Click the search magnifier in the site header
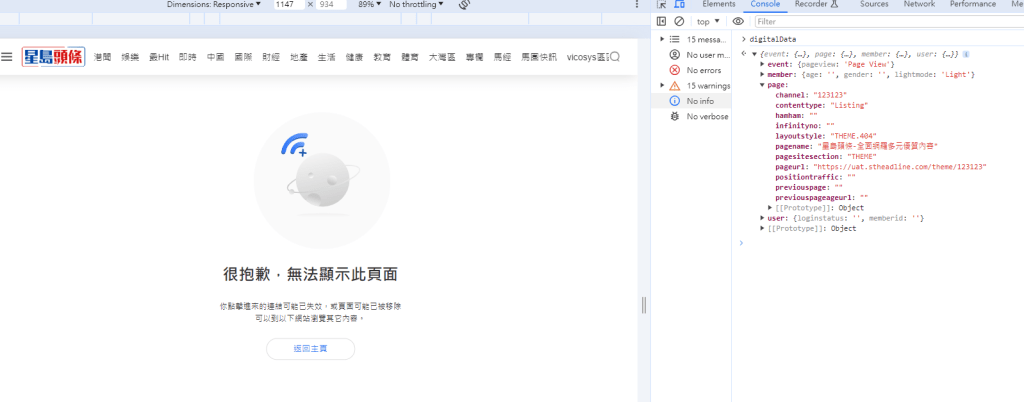 (x=615, y=57)
